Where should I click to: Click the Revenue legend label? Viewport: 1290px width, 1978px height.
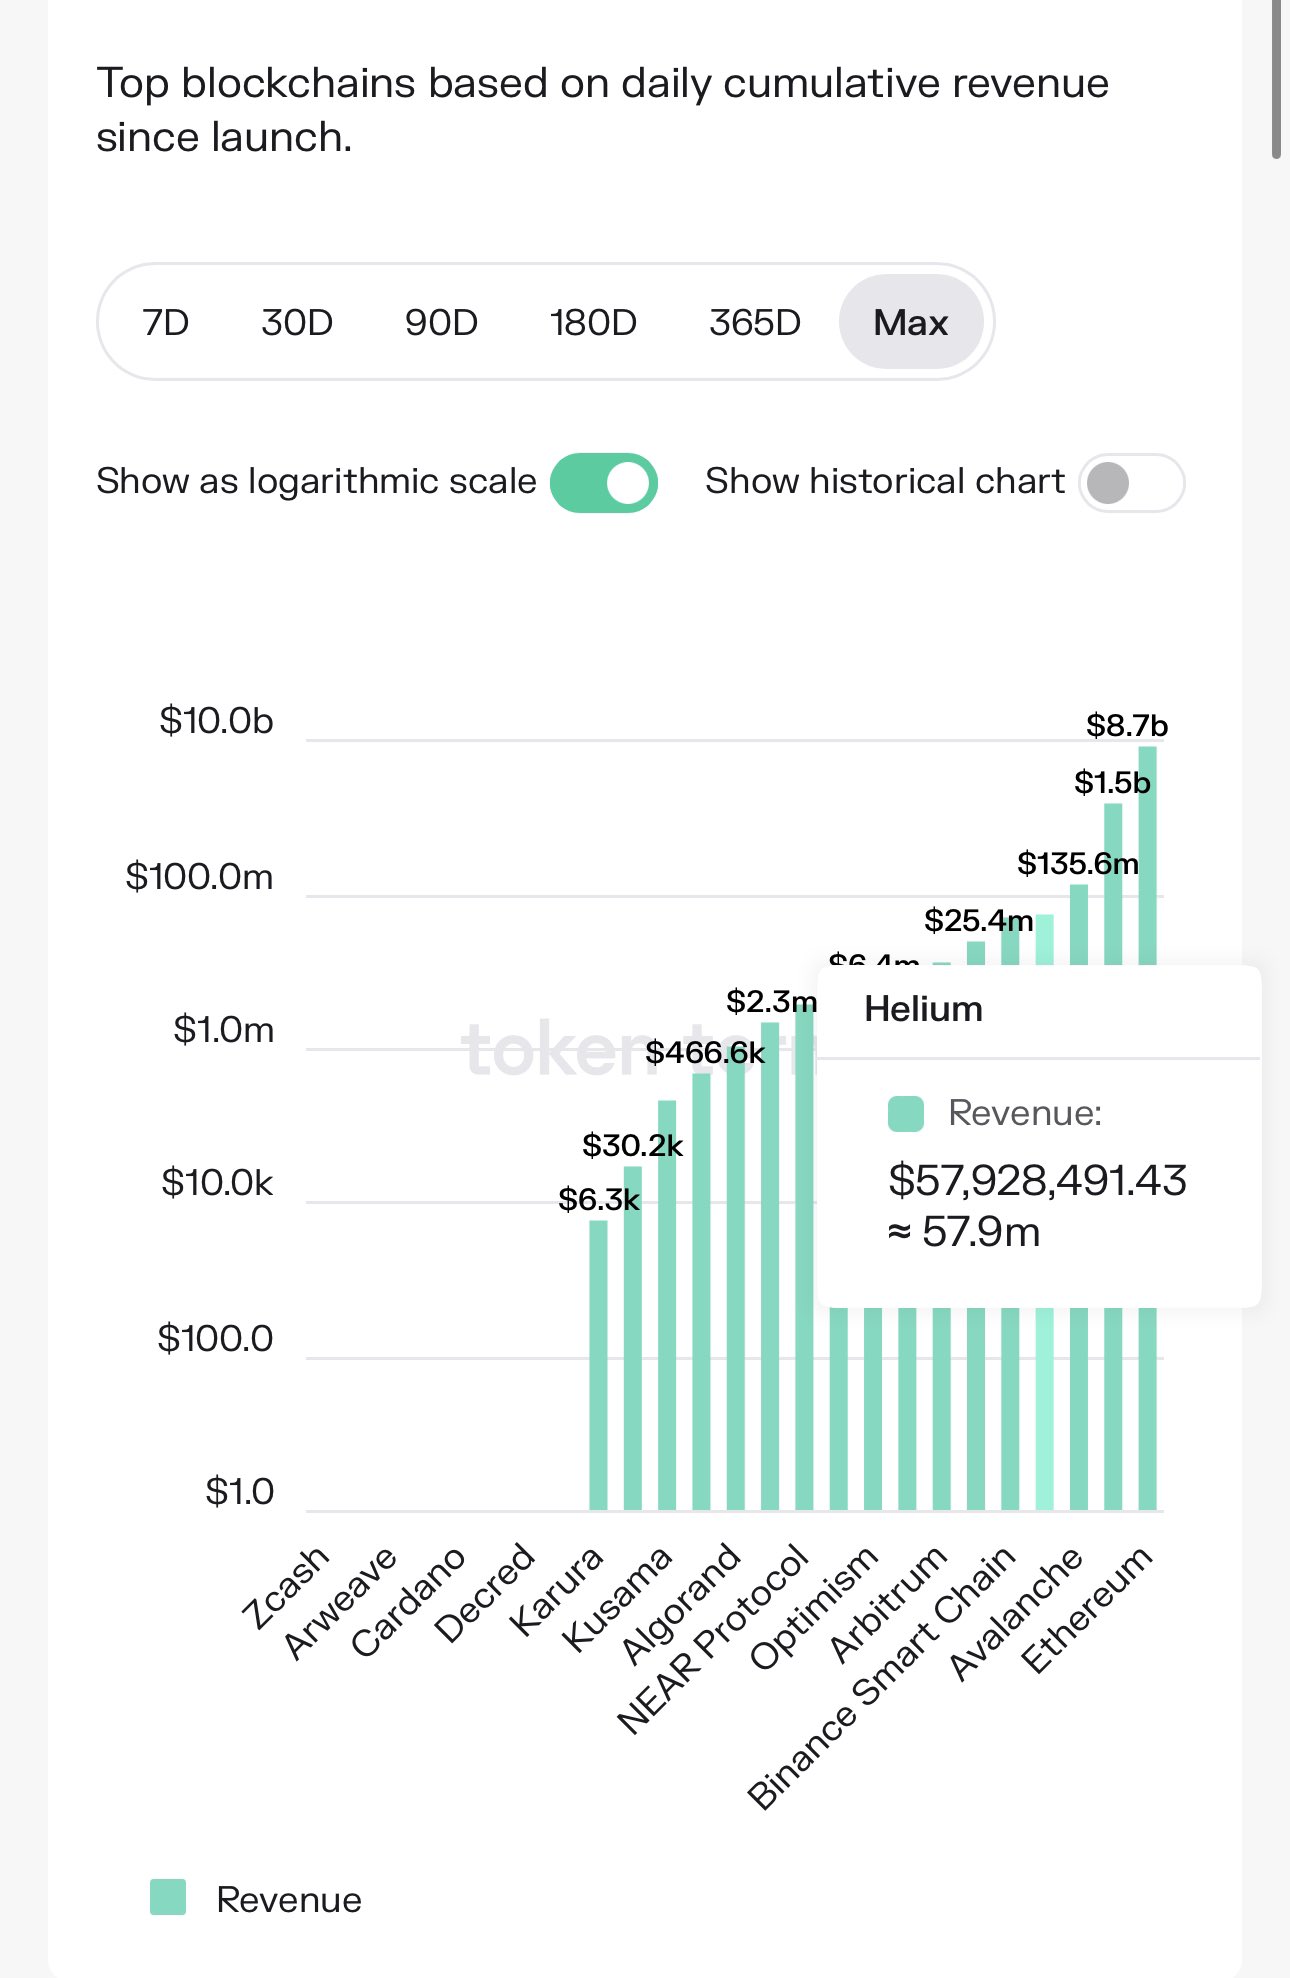[289, 1900]
